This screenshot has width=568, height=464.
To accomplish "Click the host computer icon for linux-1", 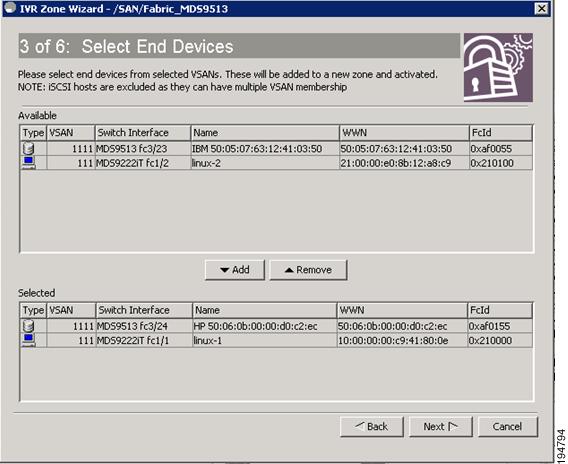I will click(28, 340).
